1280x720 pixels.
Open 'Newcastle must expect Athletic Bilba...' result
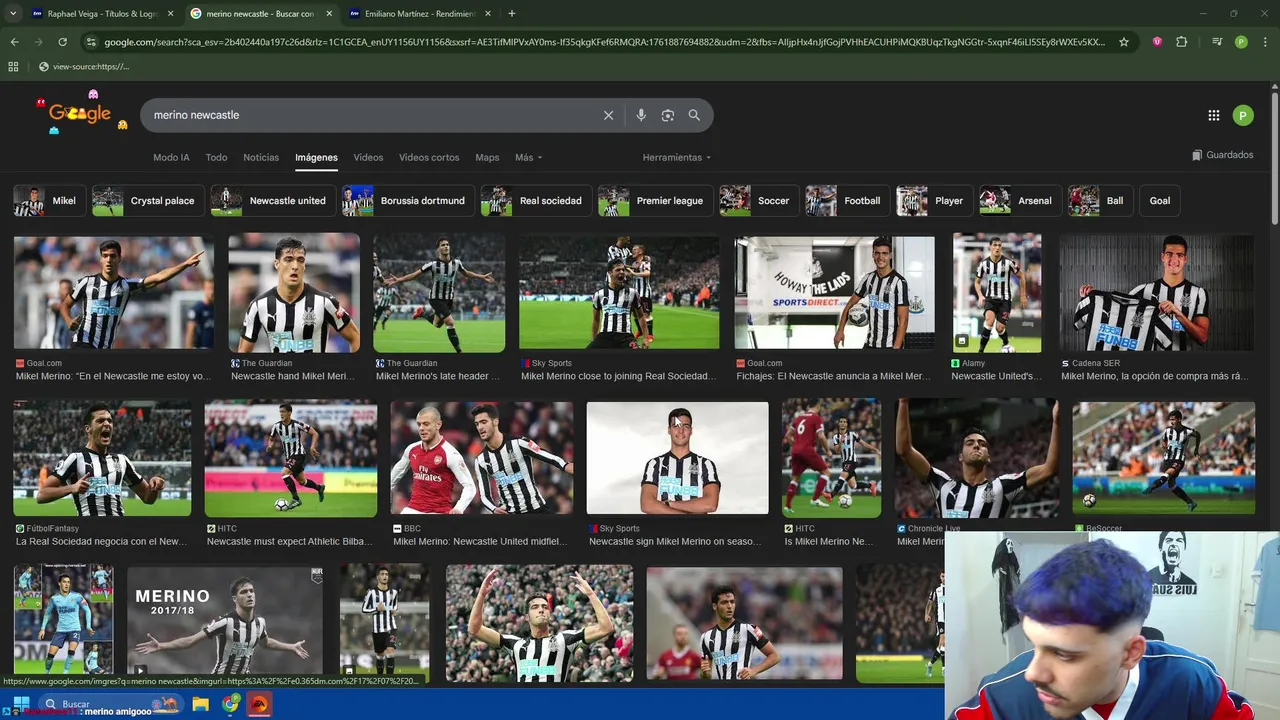click(289, 541)
